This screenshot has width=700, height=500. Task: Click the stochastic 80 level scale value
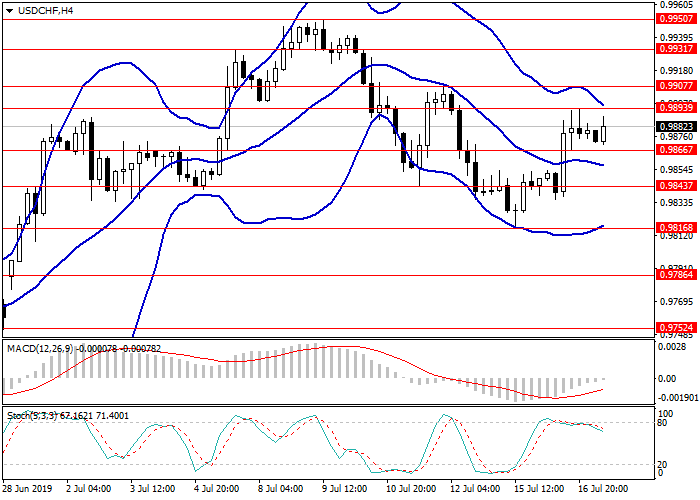coord(662,423)
